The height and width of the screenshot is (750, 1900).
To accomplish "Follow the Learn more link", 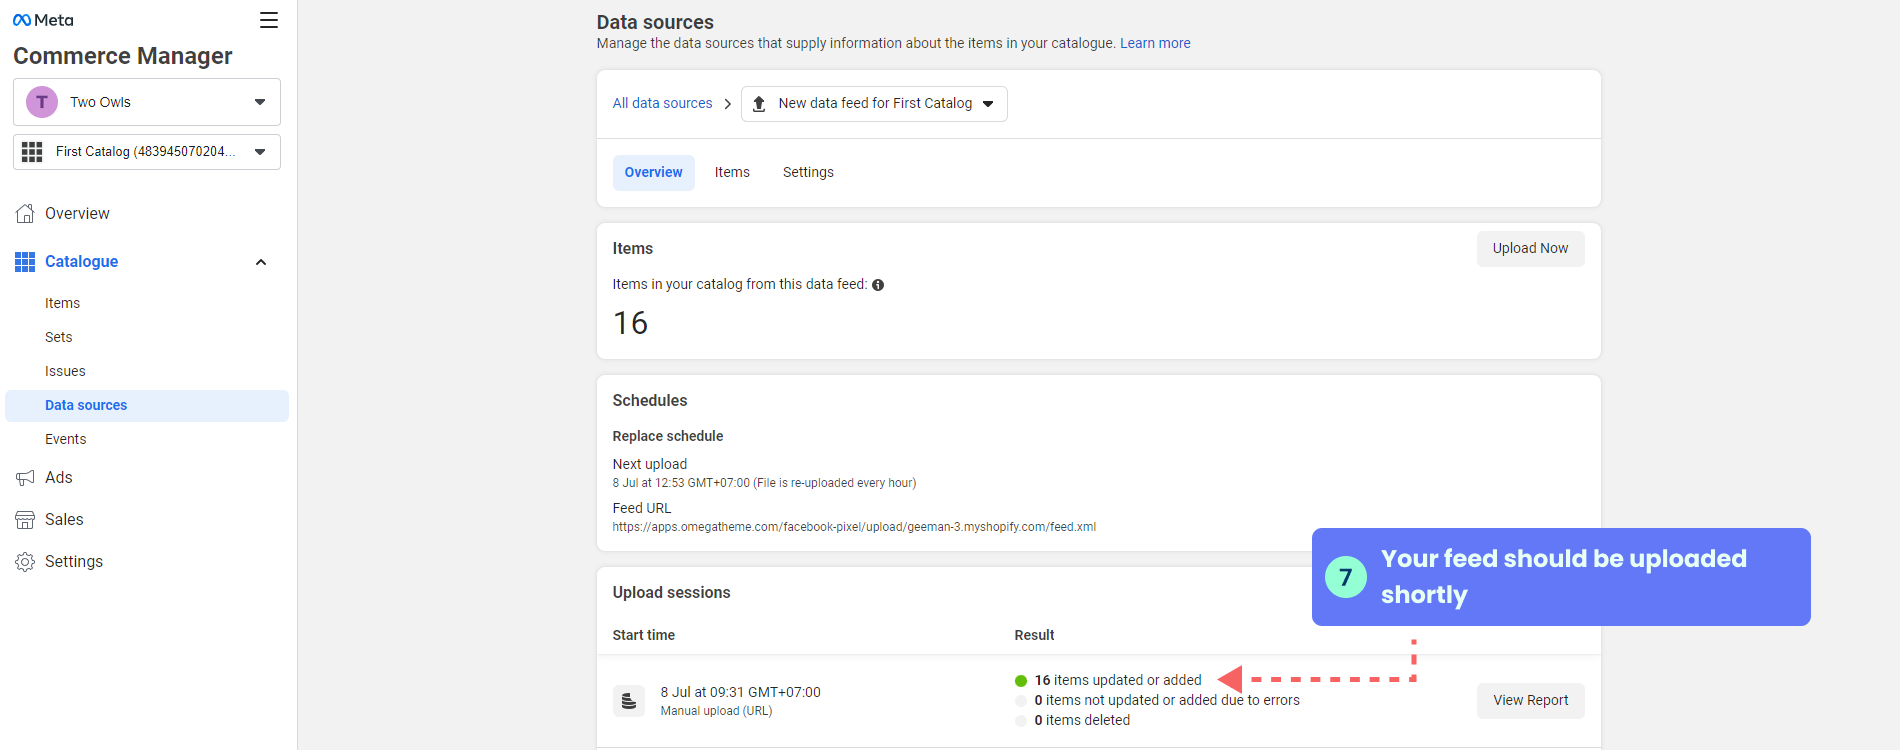I will [x=1155, y=43].
